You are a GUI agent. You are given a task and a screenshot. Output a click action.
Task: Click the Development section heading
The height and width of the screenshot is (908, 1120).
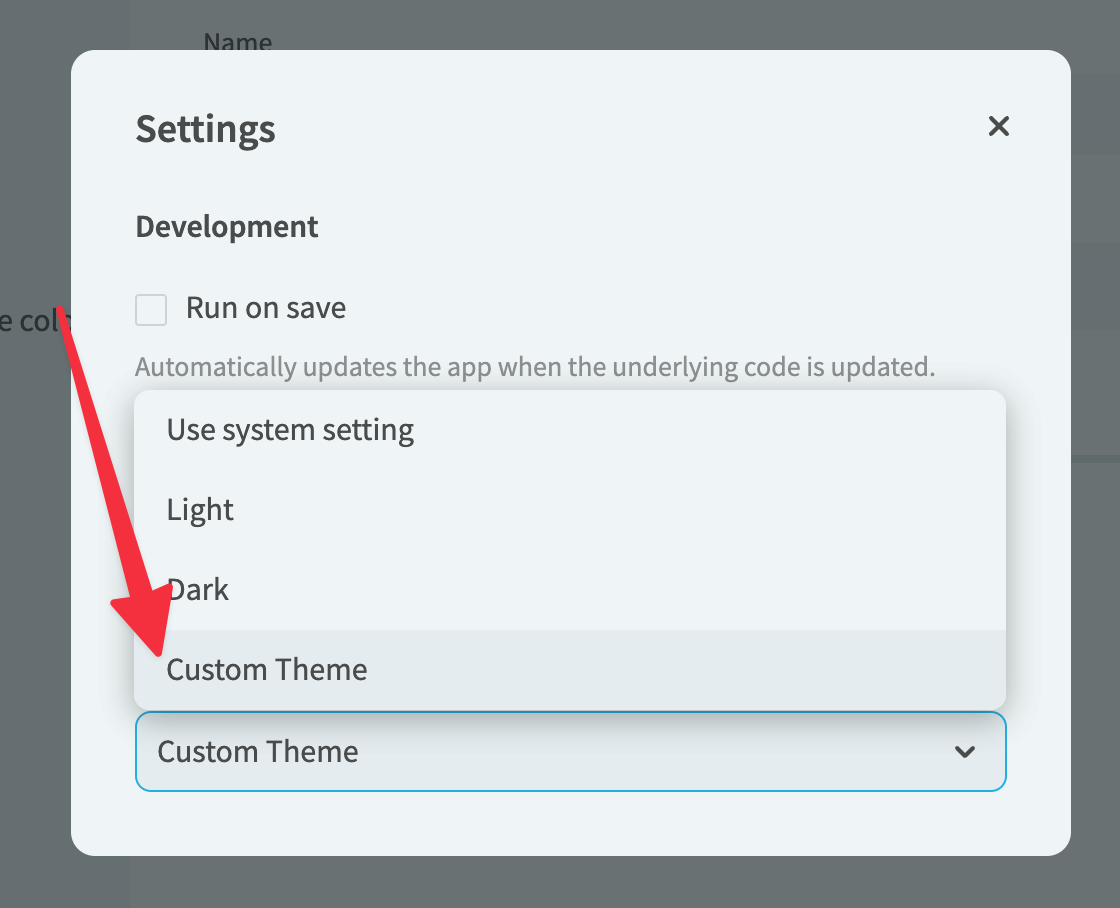[x=226, y=227]
